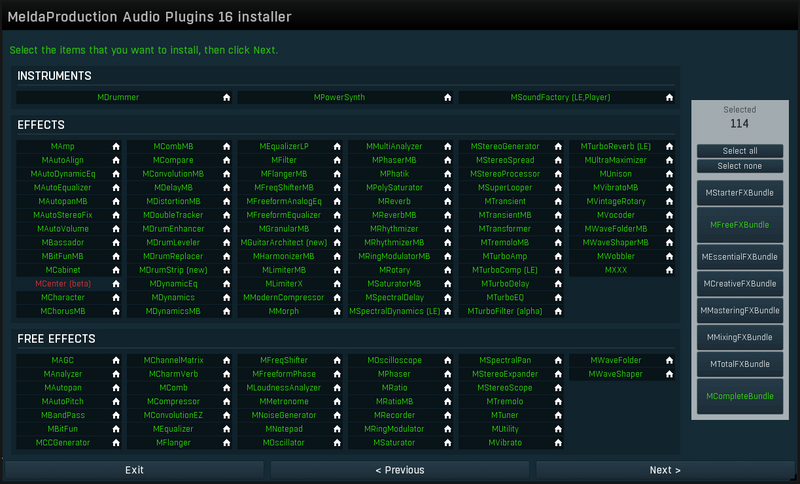Click the home icon next to MTurboReverb (LE)

tap(669, 146)
